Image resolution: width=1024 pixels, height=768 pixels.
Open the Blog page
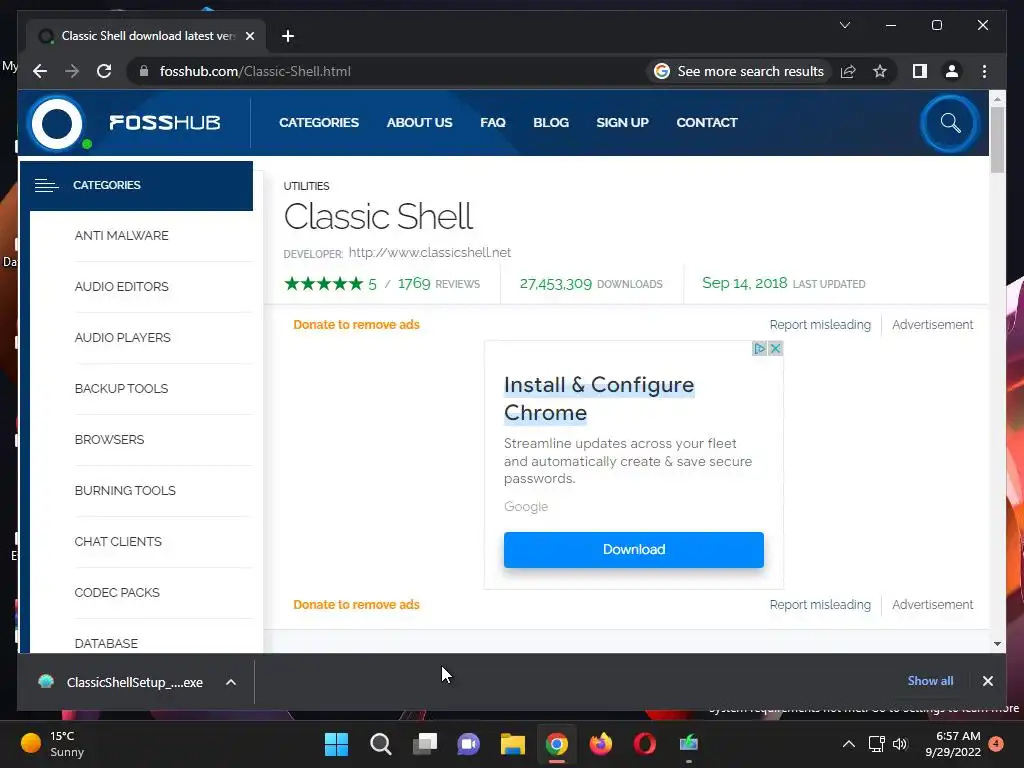pyautogui.click(x=551, y=123)
